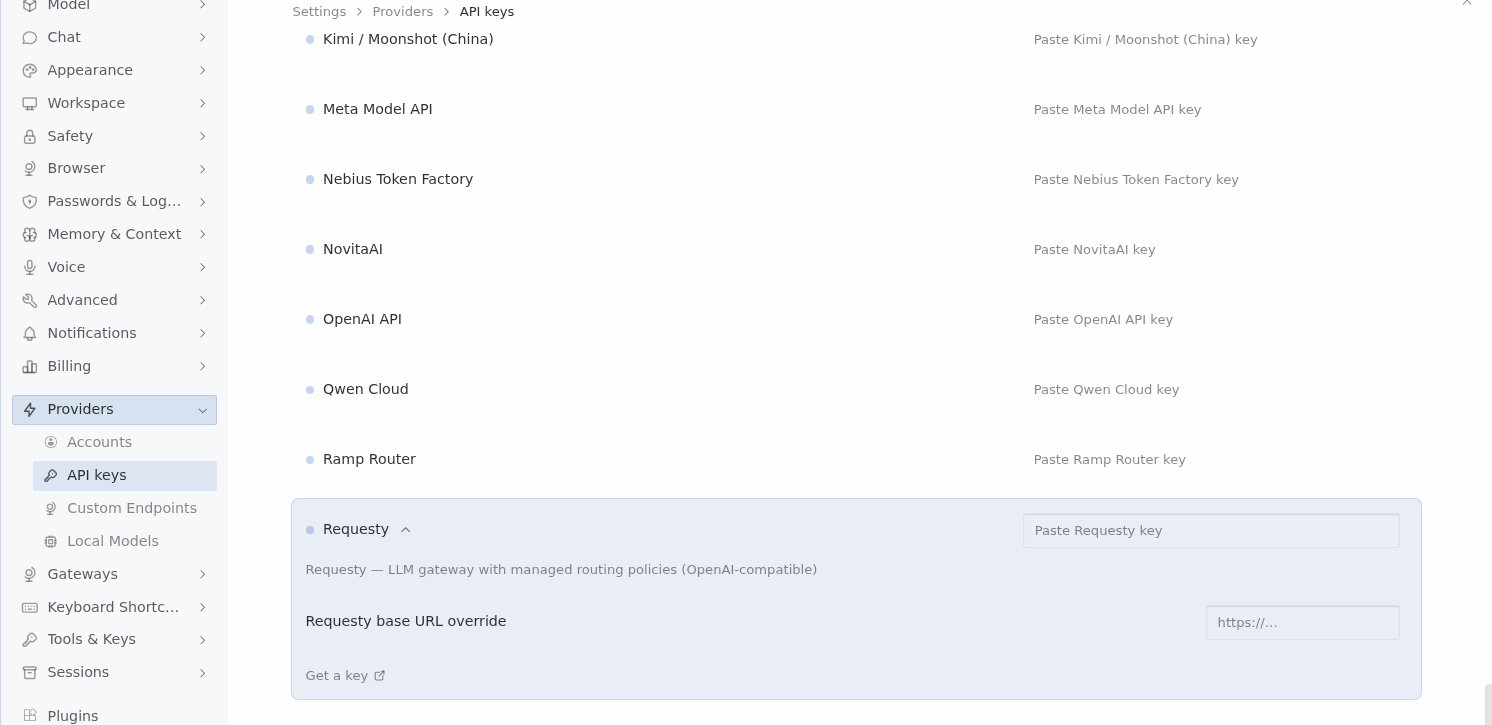Click the Chat speech bubble icon
The image size is (1492, 725).
(x=30, y=38)
